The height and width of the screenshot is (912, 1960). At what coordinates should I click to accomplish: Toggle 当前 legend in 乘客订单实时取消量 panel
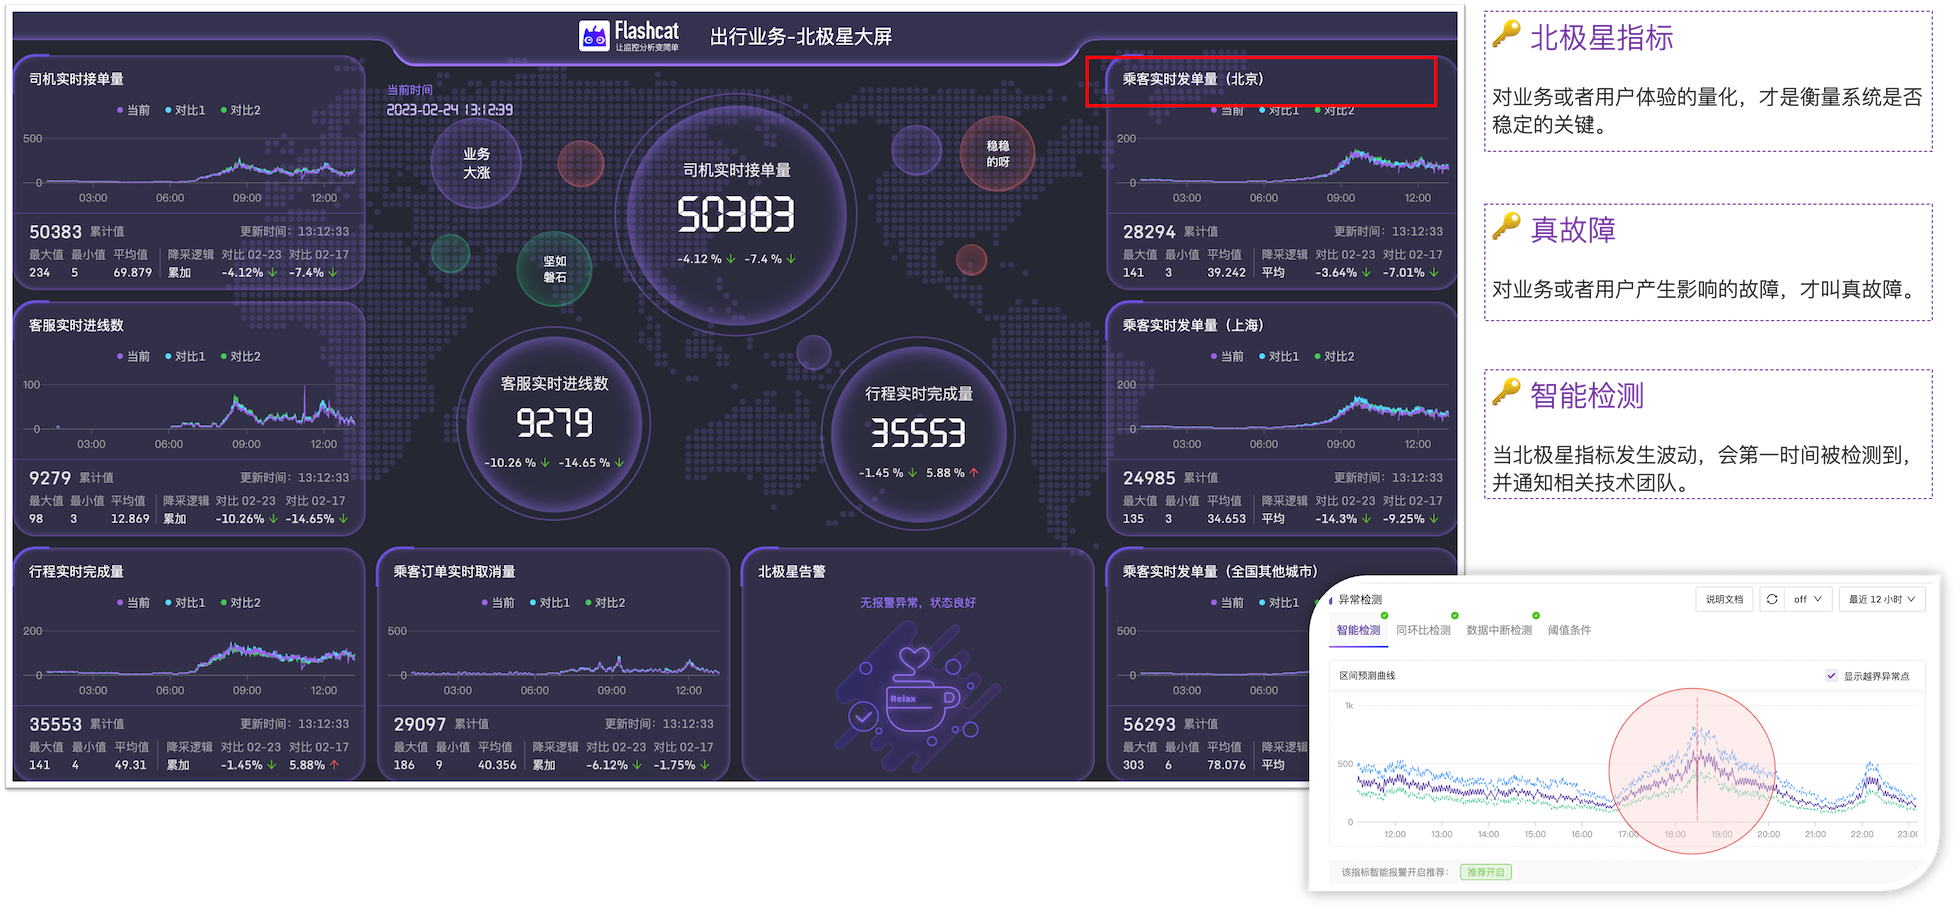coord(498,602)
